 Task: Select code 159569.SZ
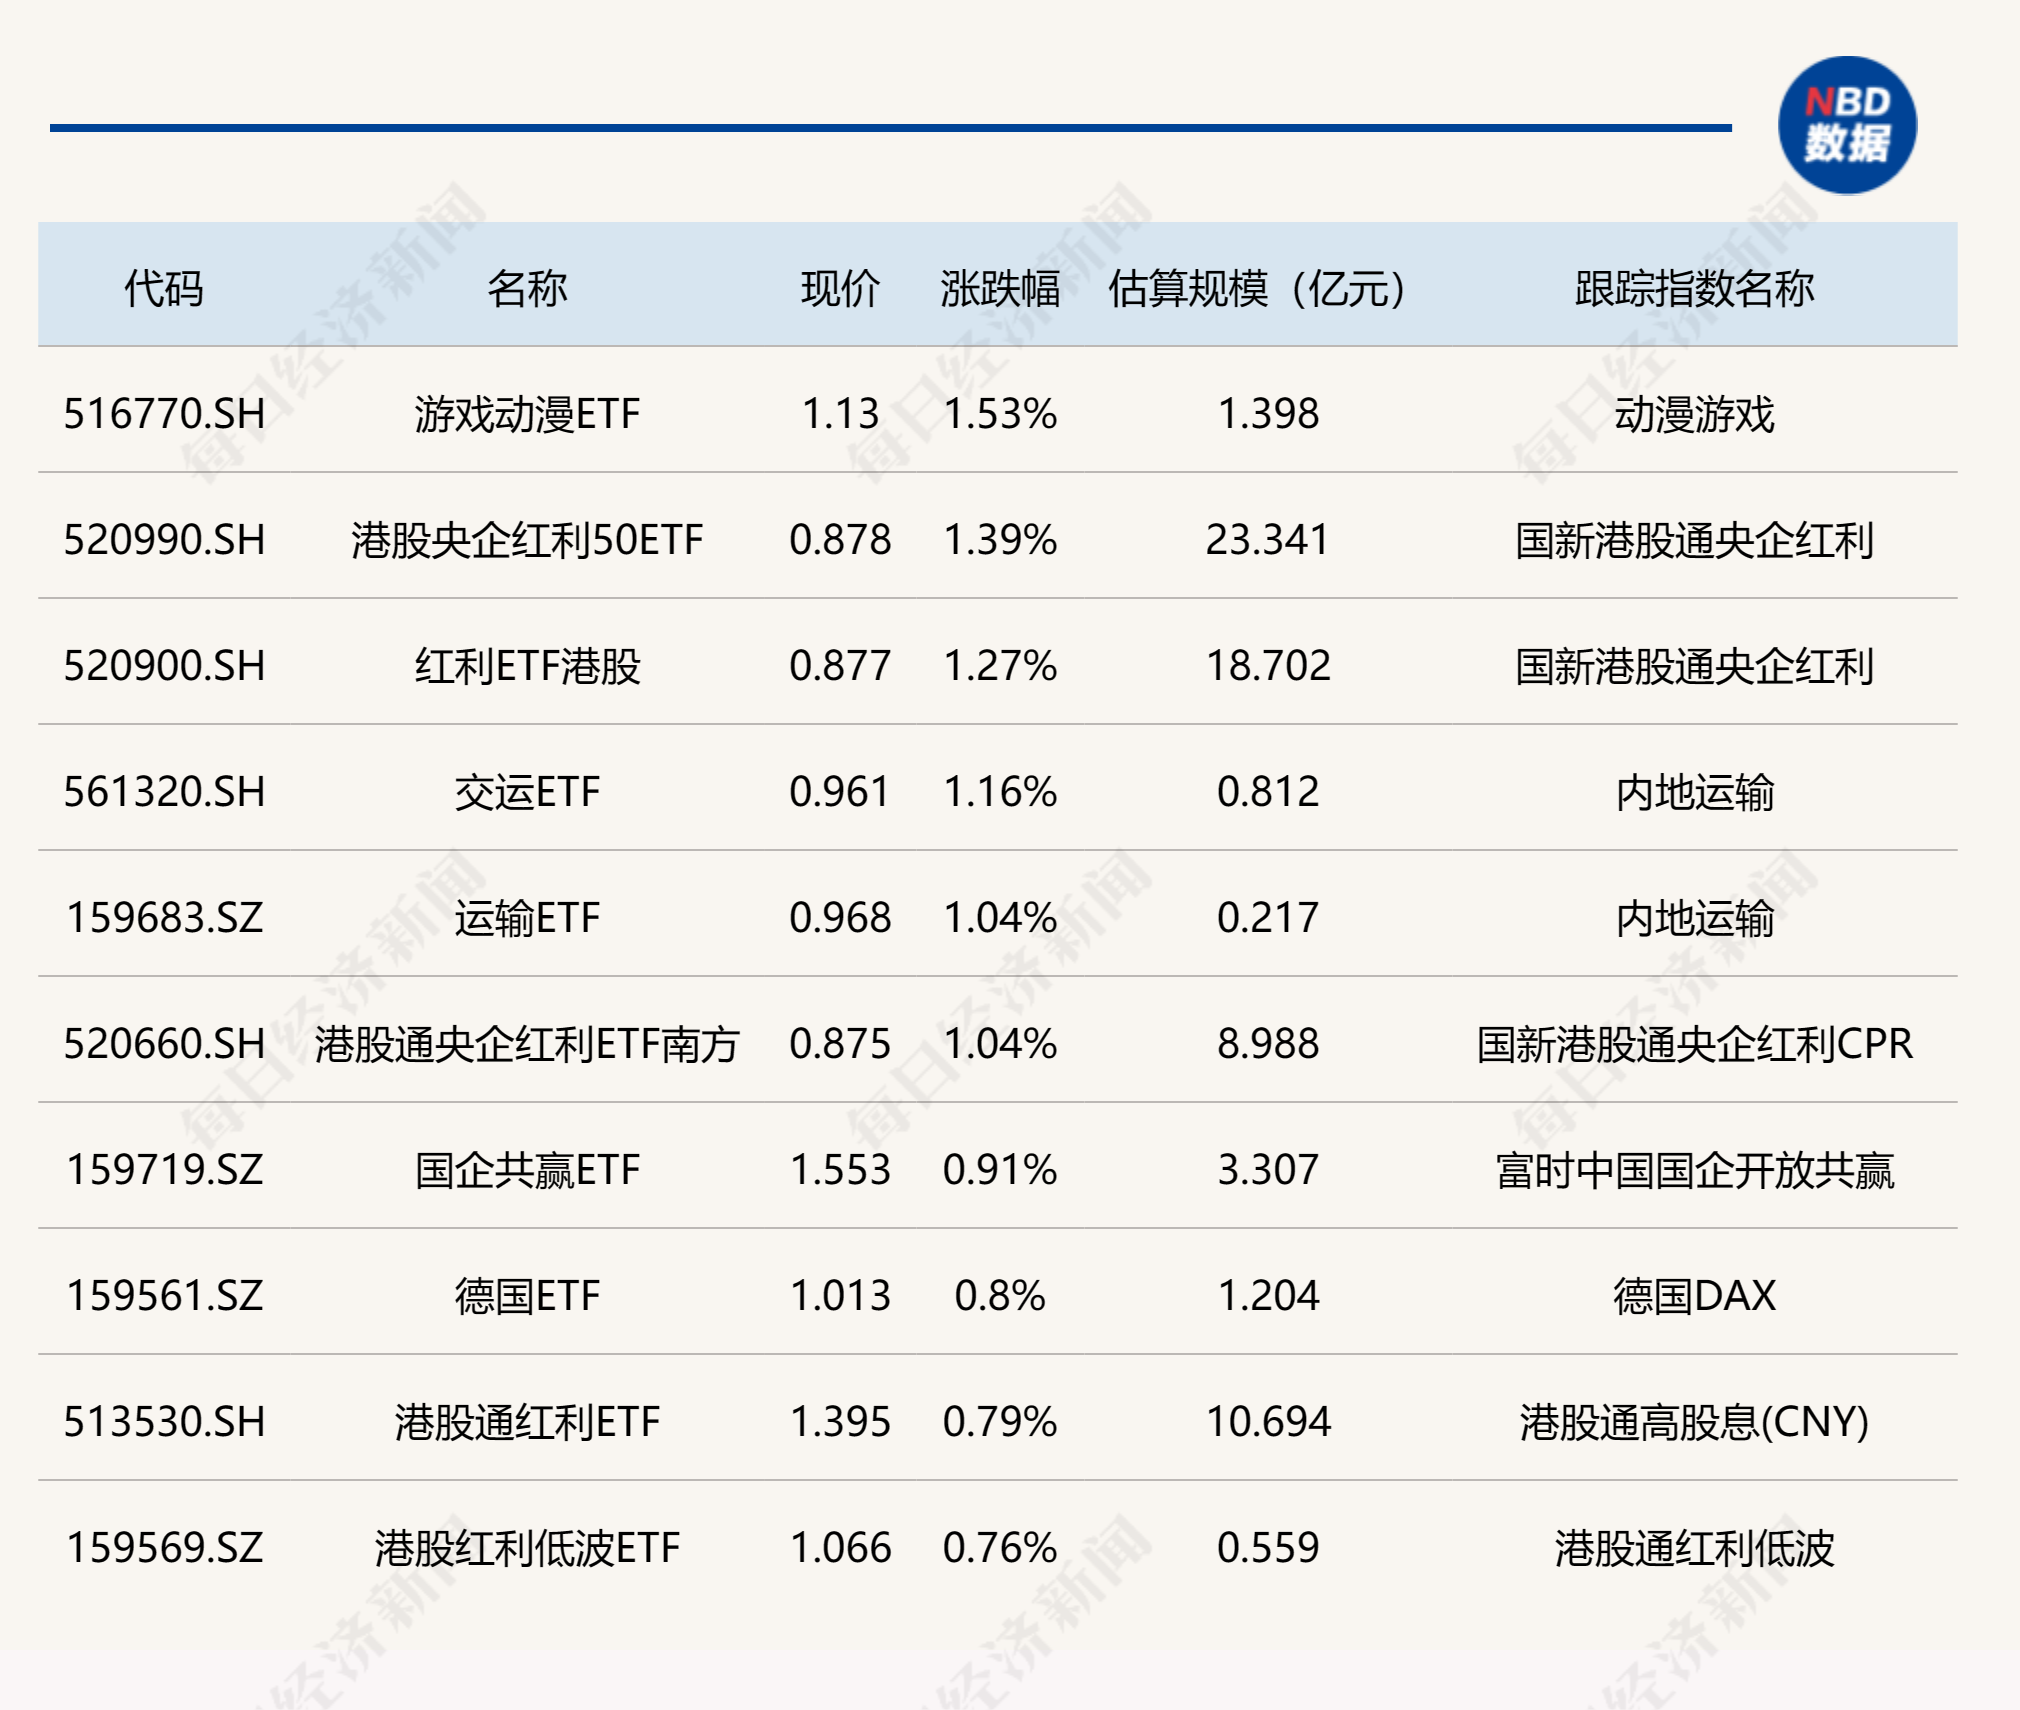[164, 1548]
